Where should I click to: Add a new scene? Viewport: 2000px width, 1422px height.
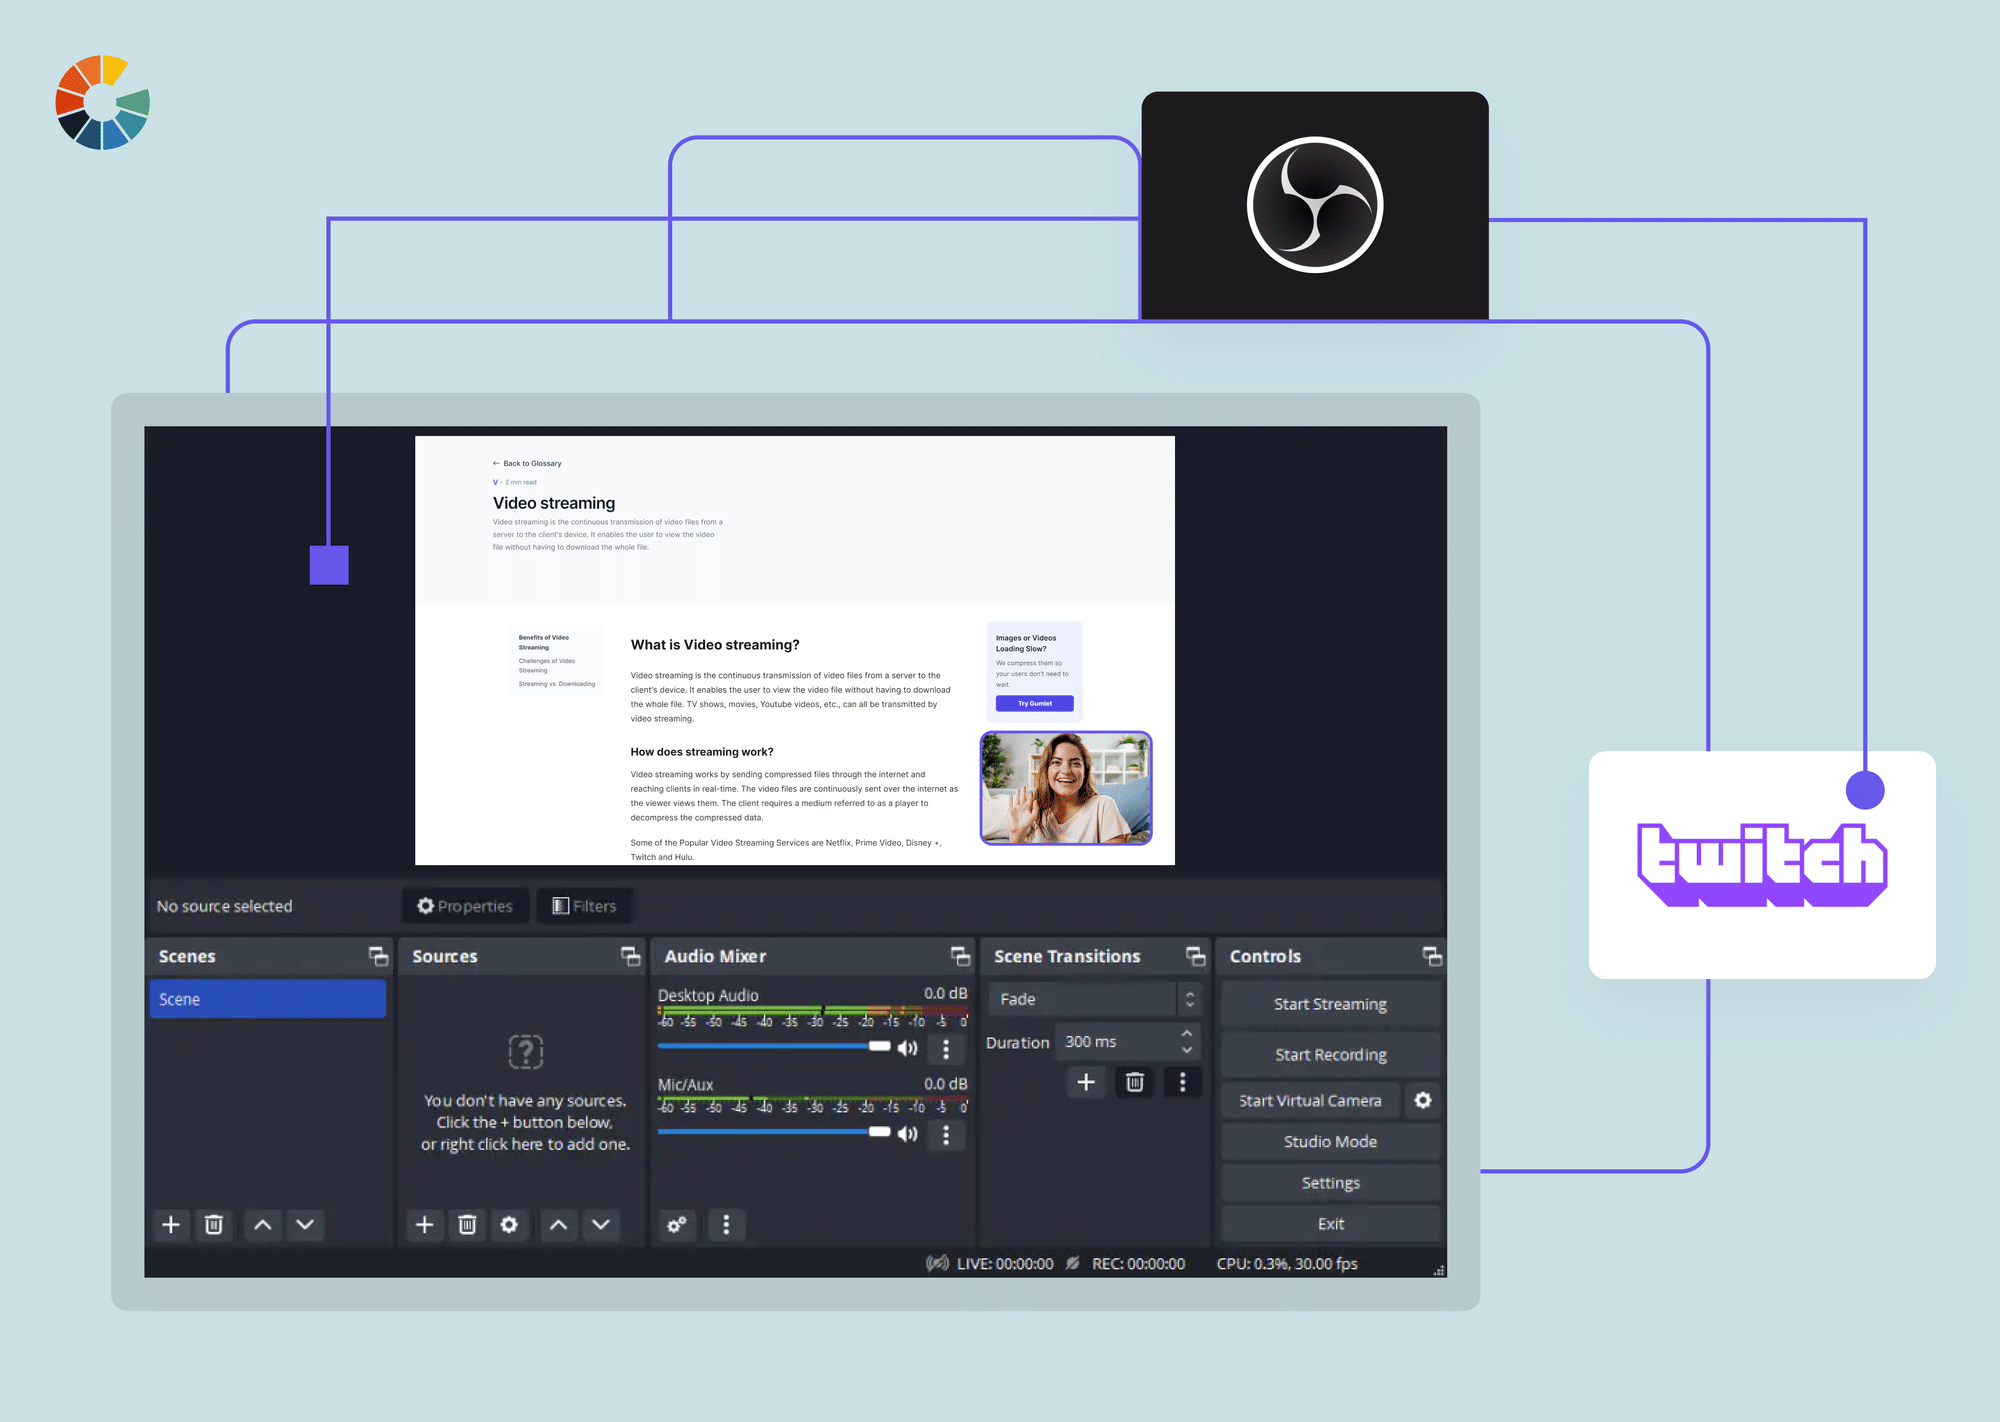pyautogui.click(x=171, y=1225)
